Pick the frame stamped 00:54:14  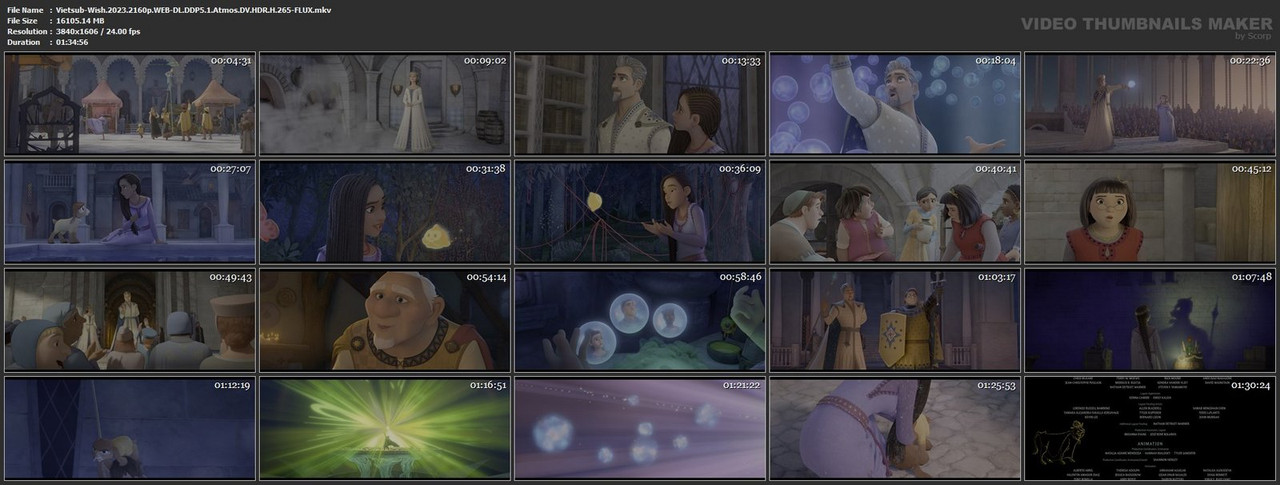tap(384, 319)
